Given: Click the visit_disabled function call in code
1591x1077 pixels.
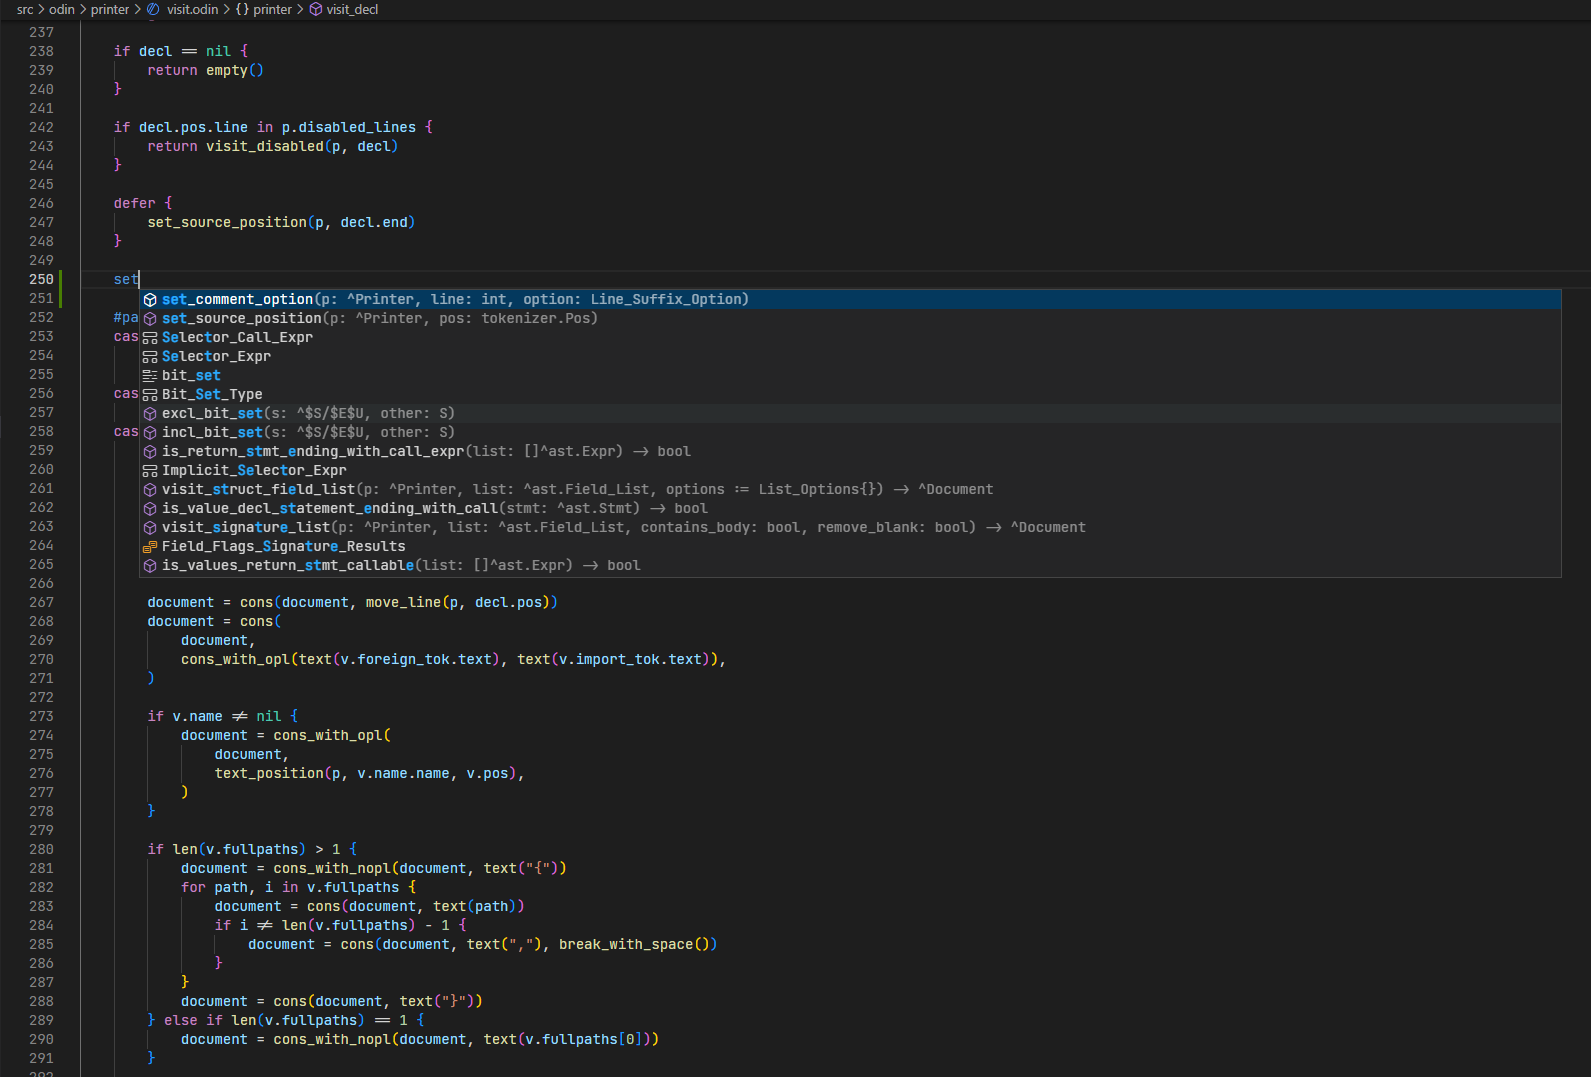Looking at the screenshot, I should pyautogui.click(x=265, y=147).
